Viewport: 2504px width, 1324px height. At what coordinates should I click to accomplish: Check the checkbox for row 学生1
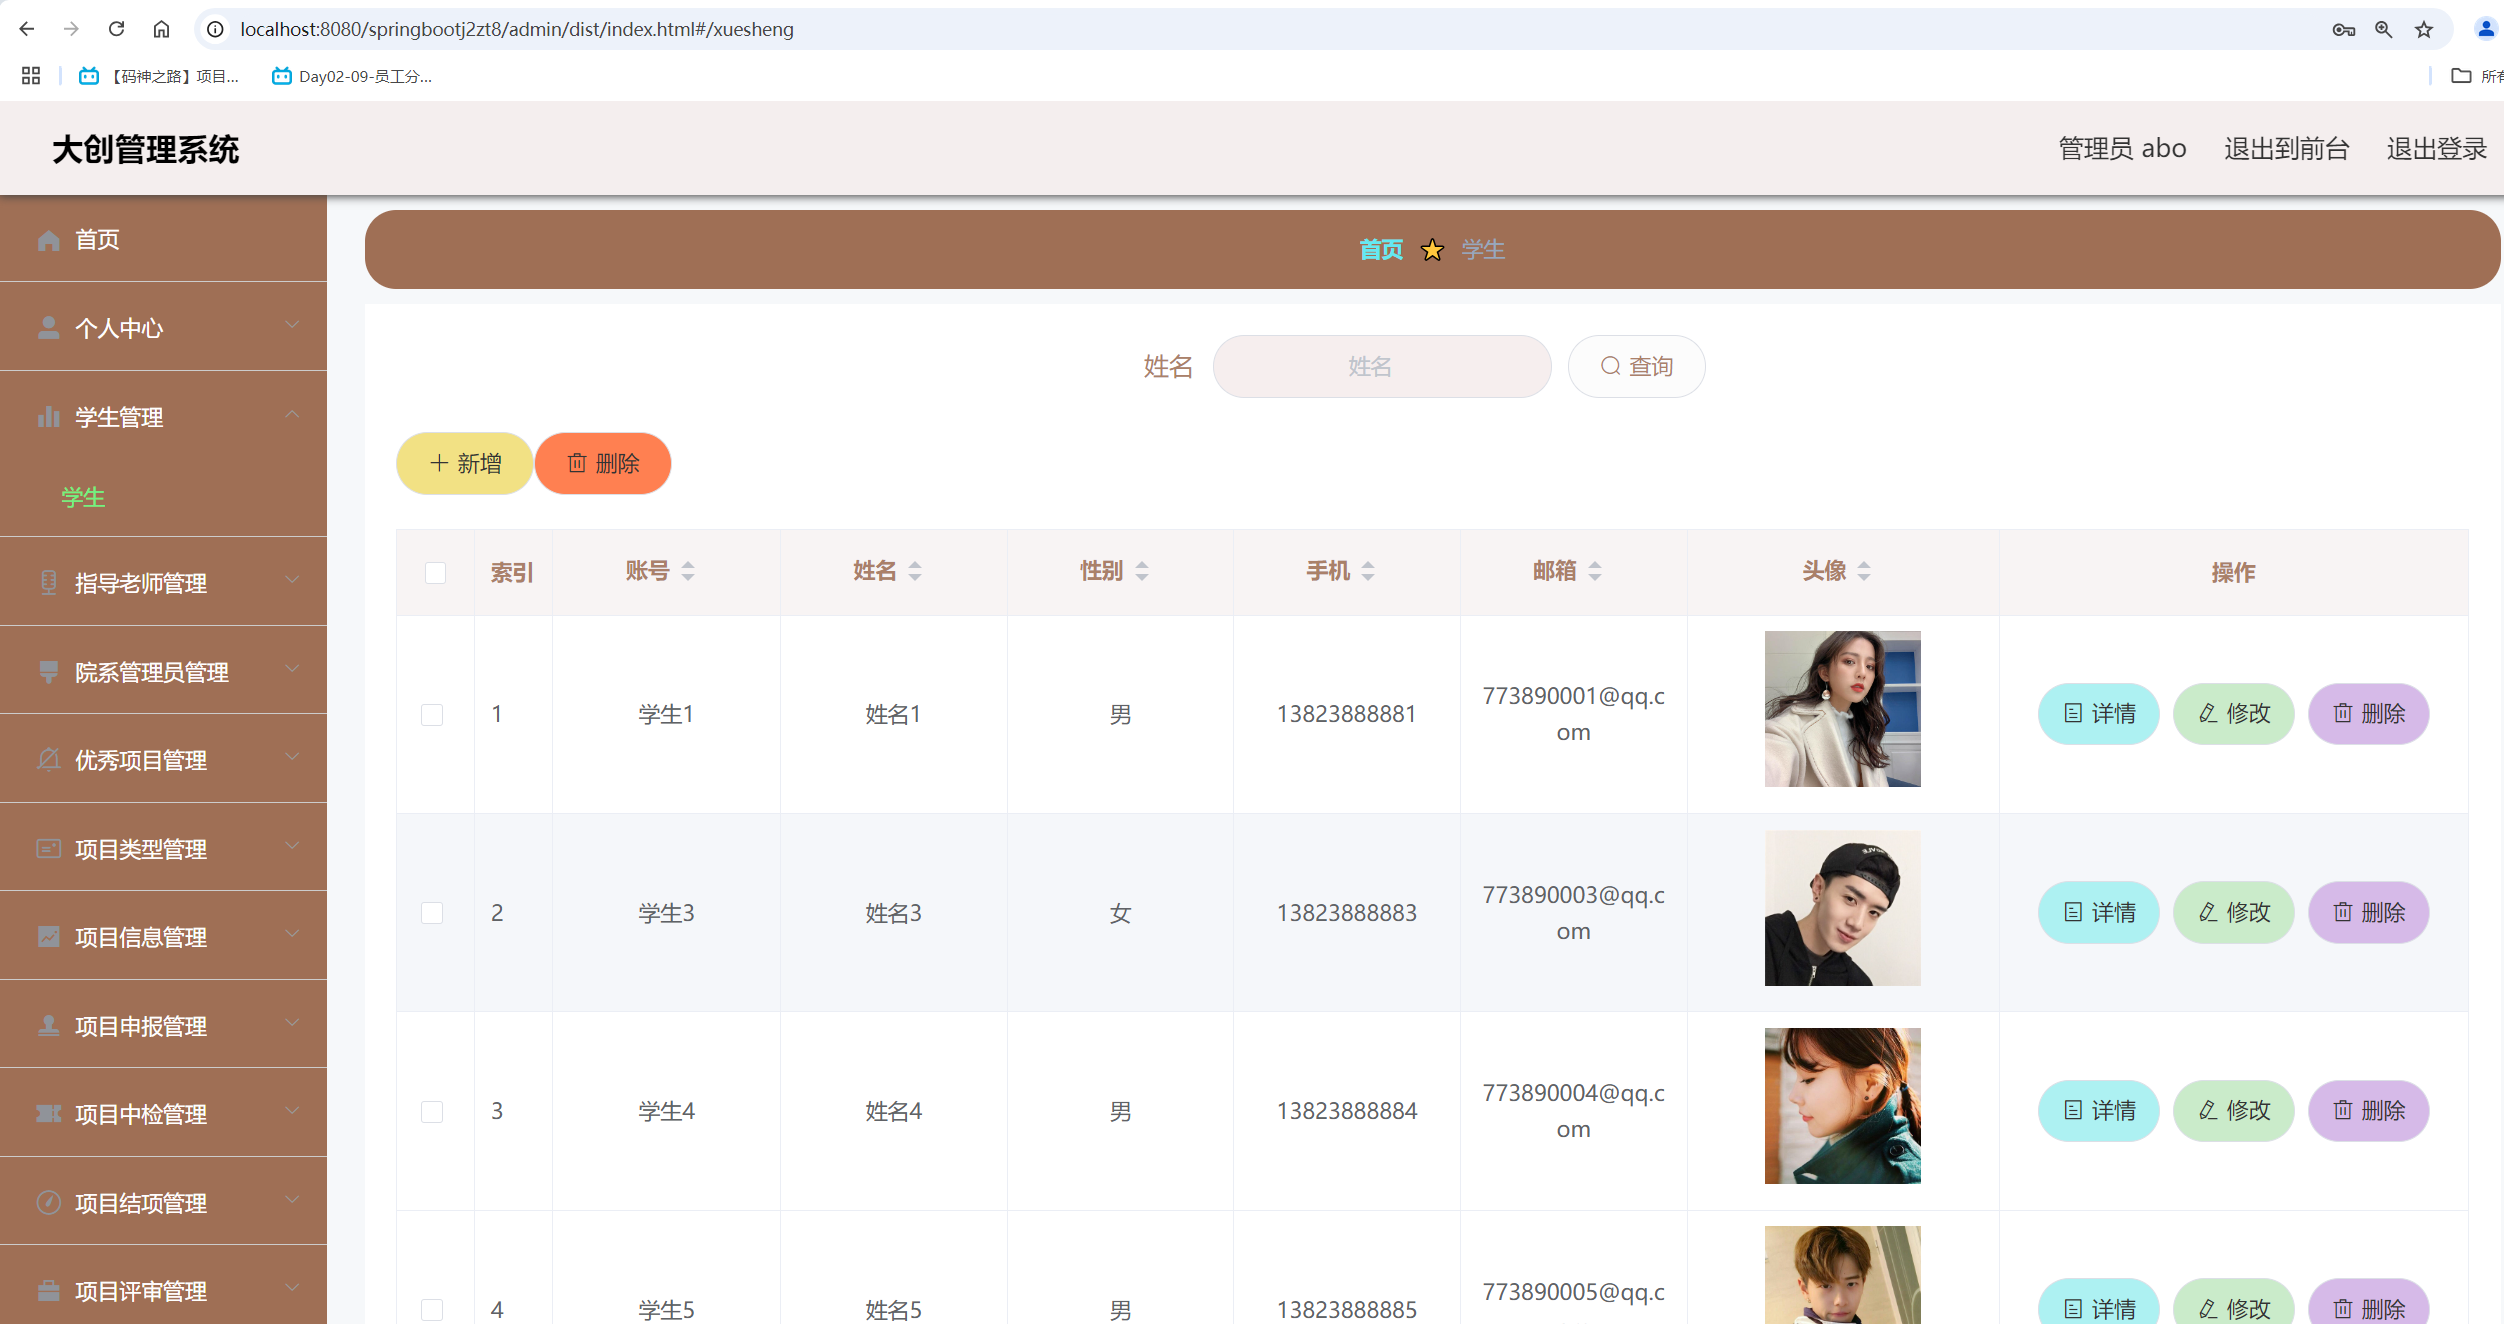click(x=432, y=715)
